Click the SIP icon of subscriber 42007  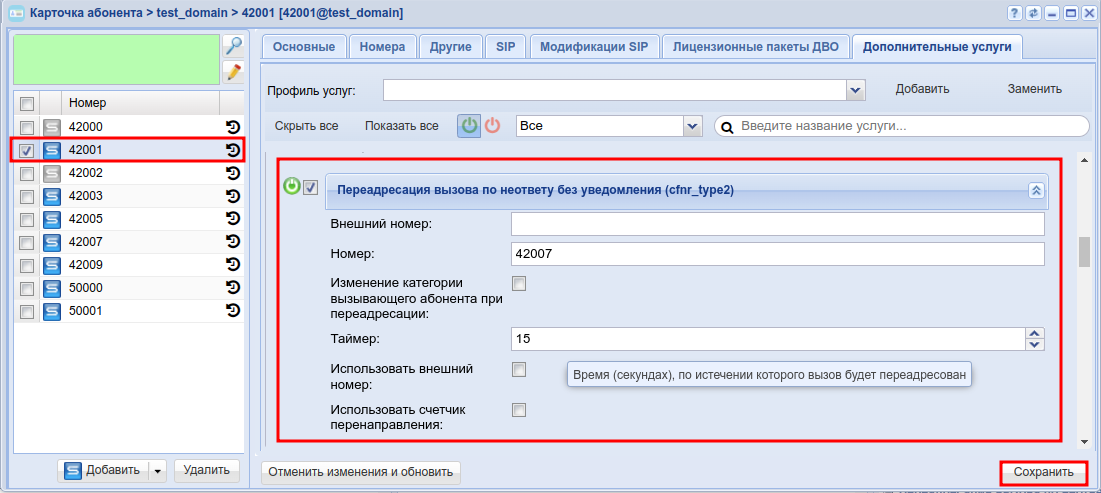coord(51,242)
